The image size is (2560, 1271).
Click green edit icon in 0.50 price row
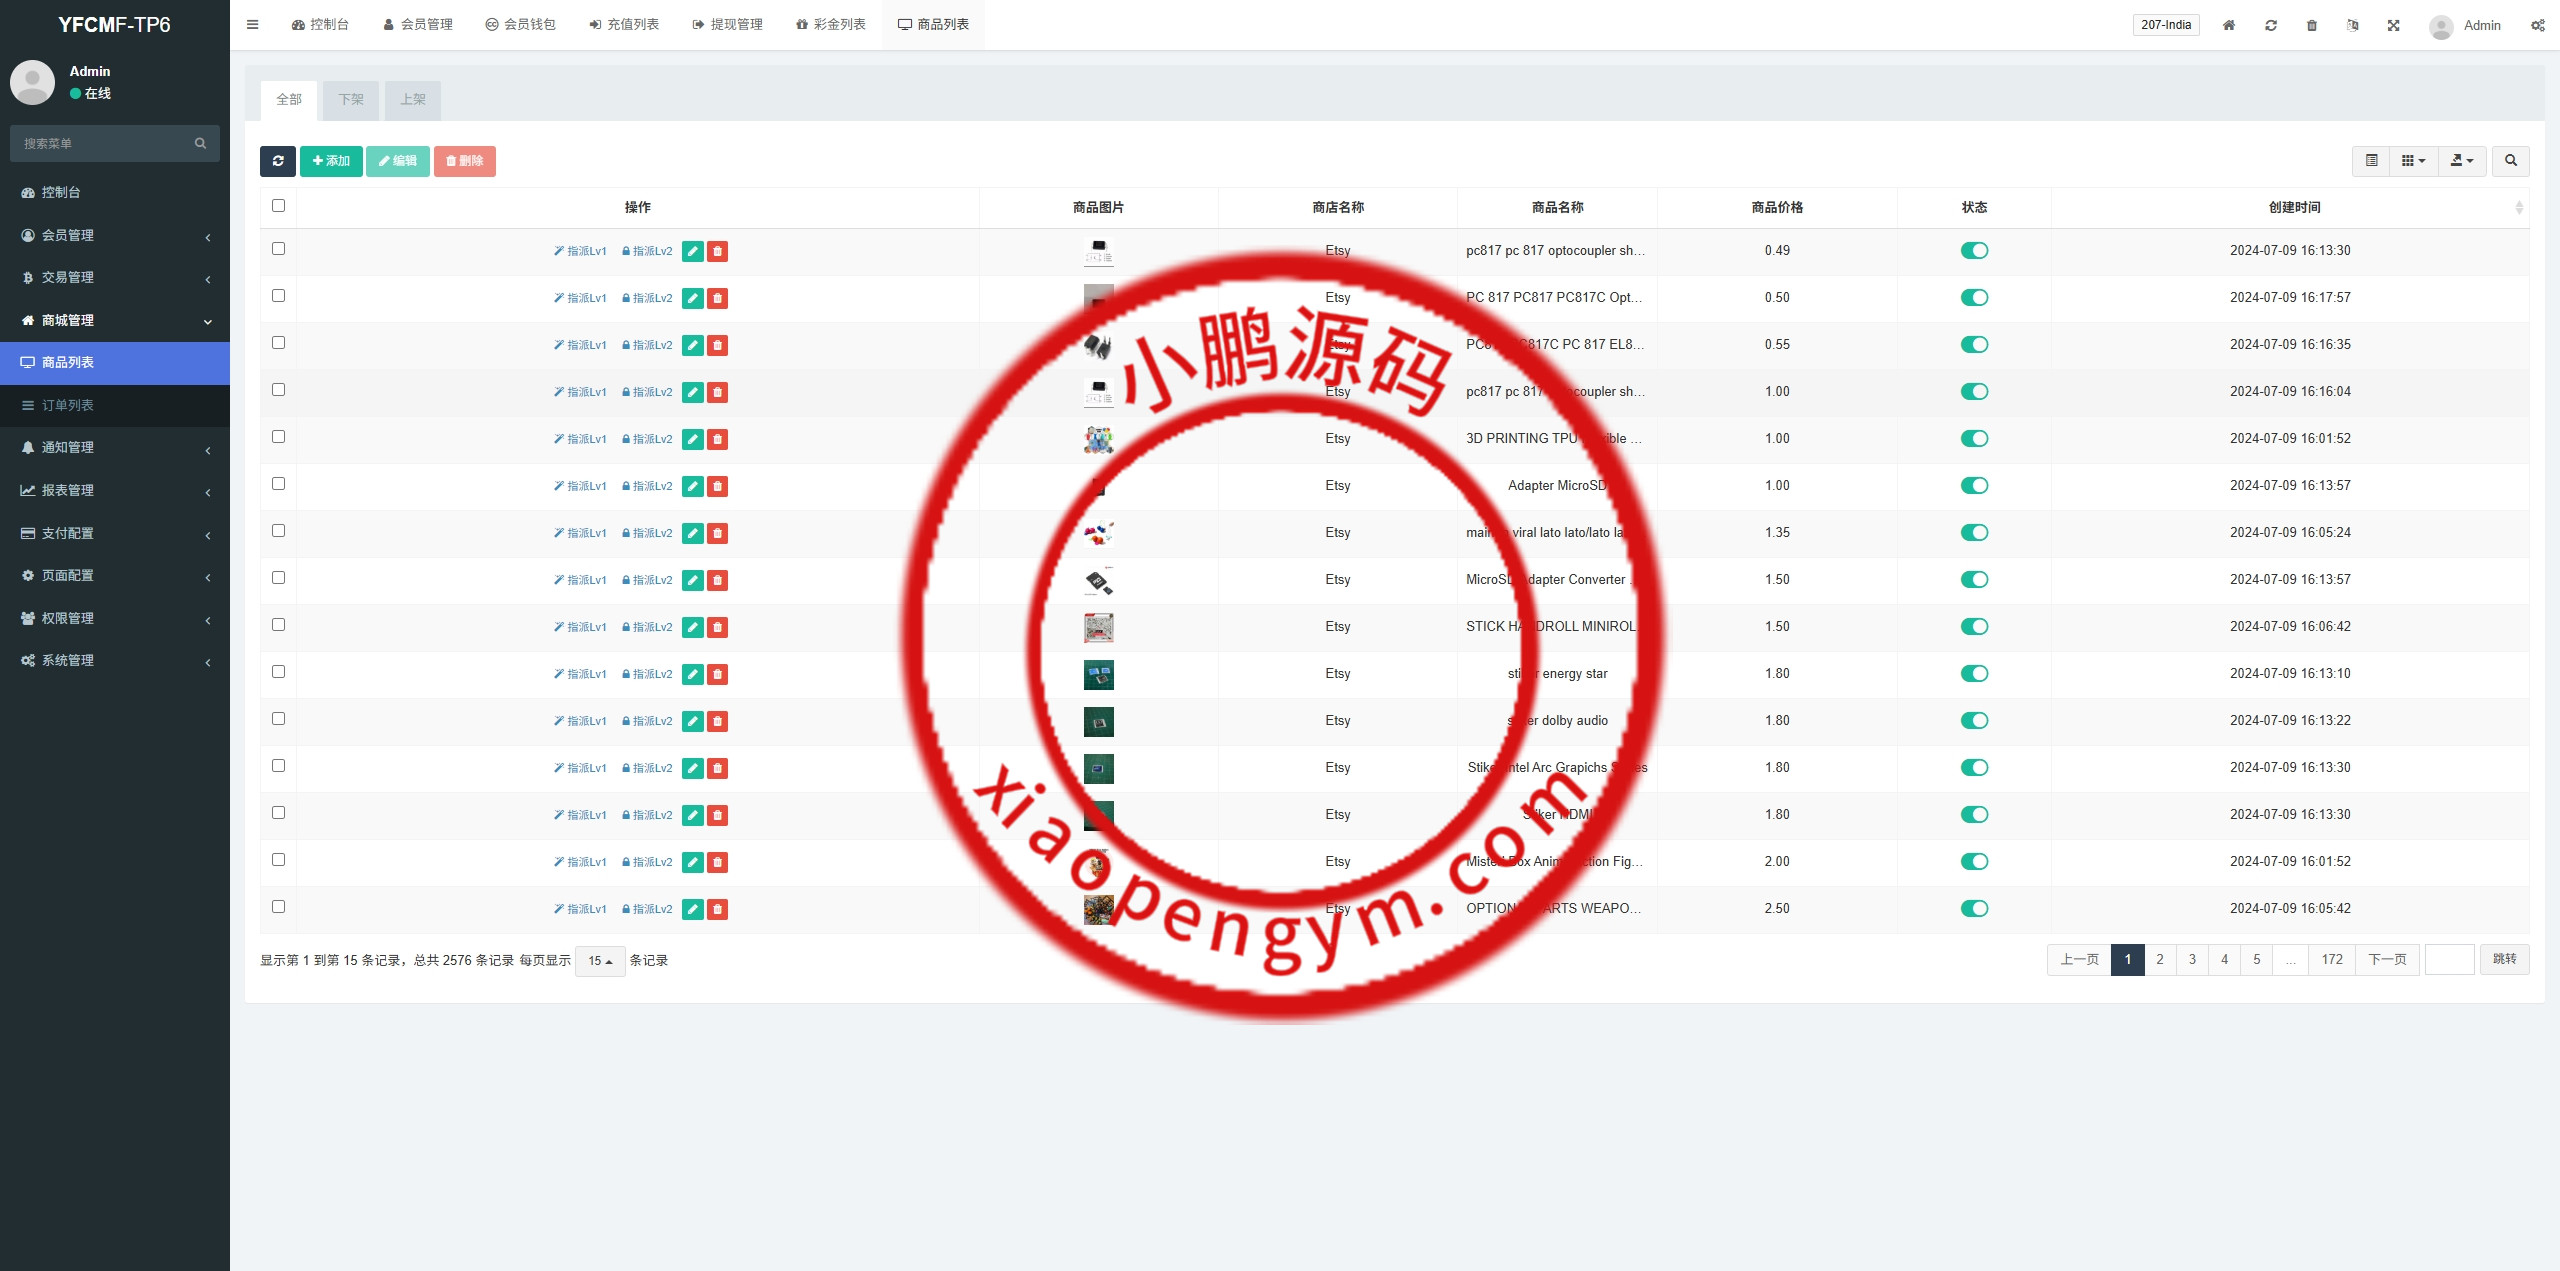coord(692,298)
